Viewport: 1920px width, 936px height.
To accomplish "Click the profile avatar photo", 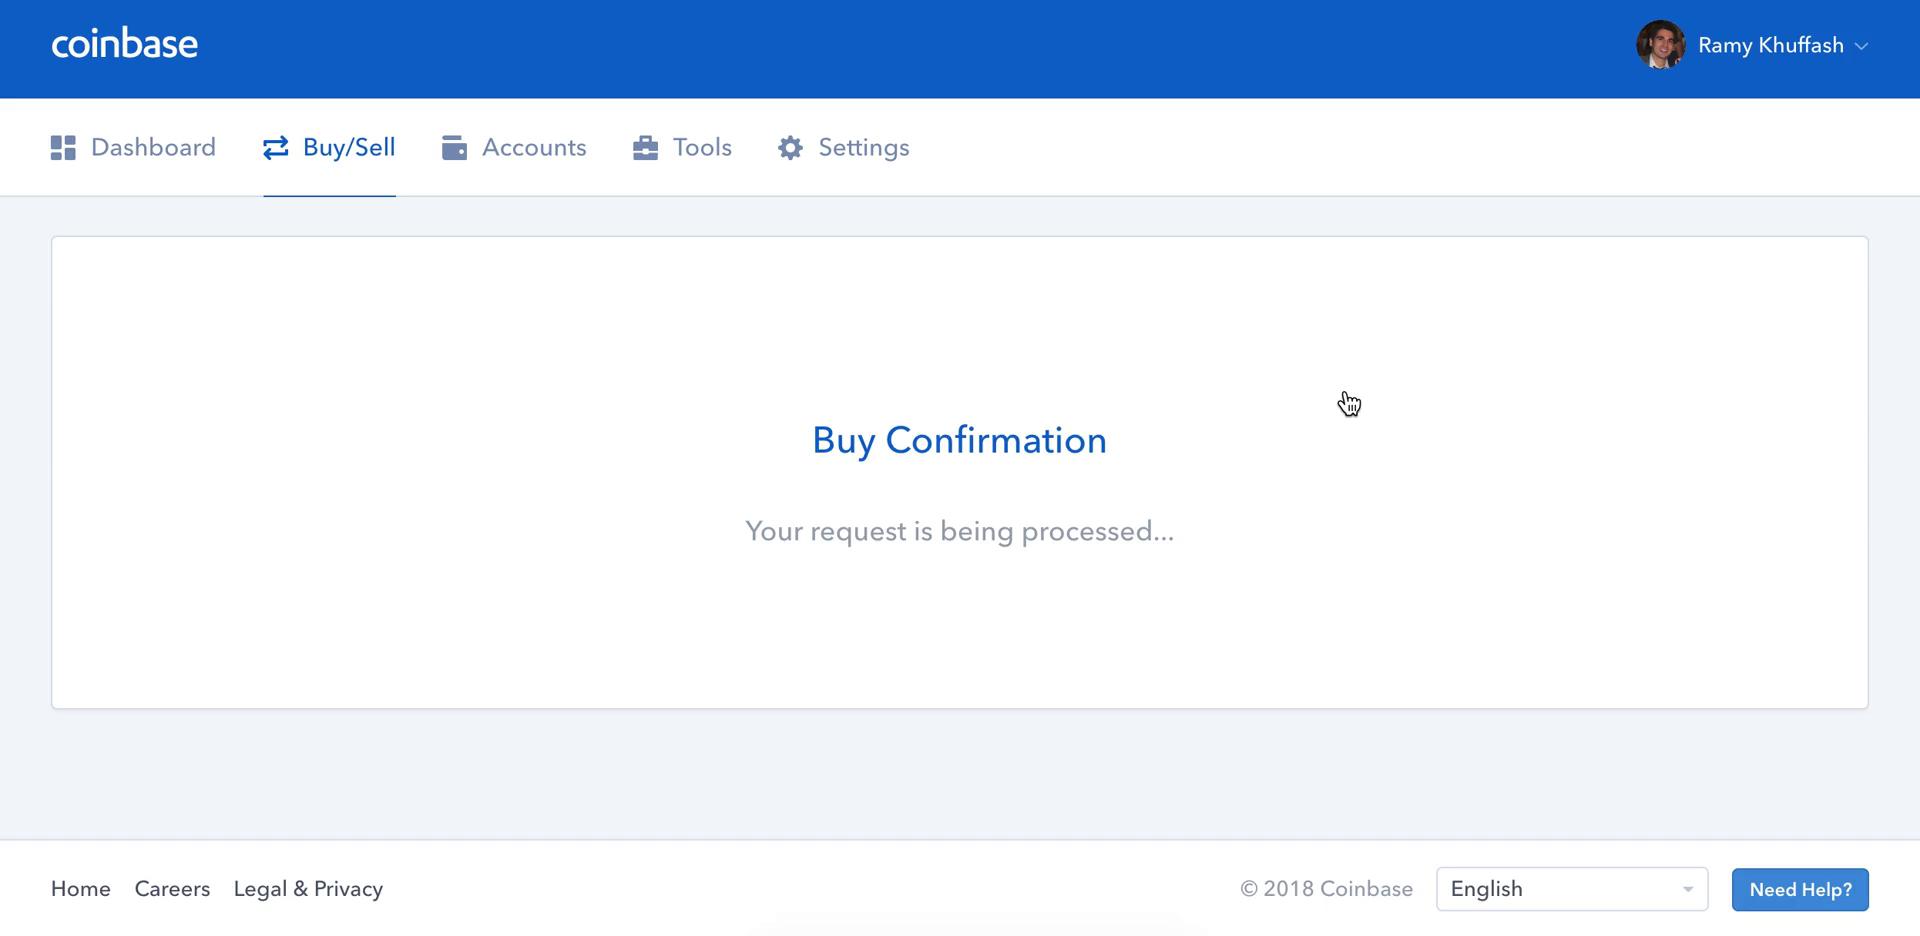I will point(1660,45).
